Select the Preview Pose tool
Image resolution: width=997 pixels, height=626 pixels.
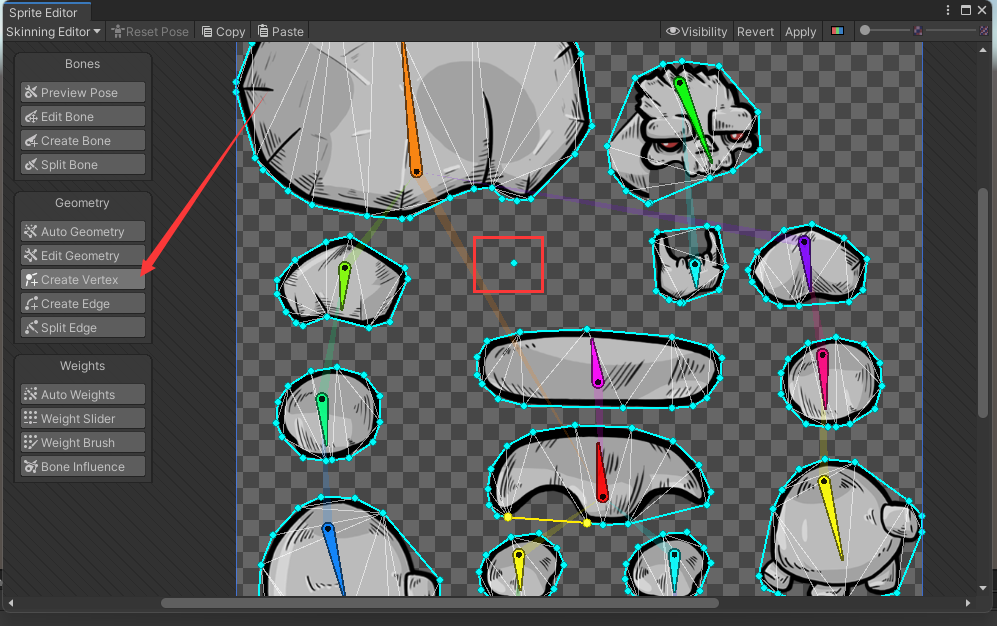point(82,92)
